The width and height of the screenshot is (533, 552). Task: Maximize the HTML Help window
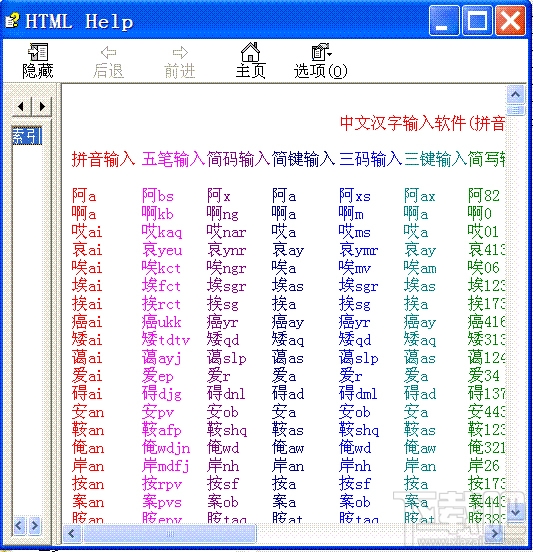tap(477, 20)
